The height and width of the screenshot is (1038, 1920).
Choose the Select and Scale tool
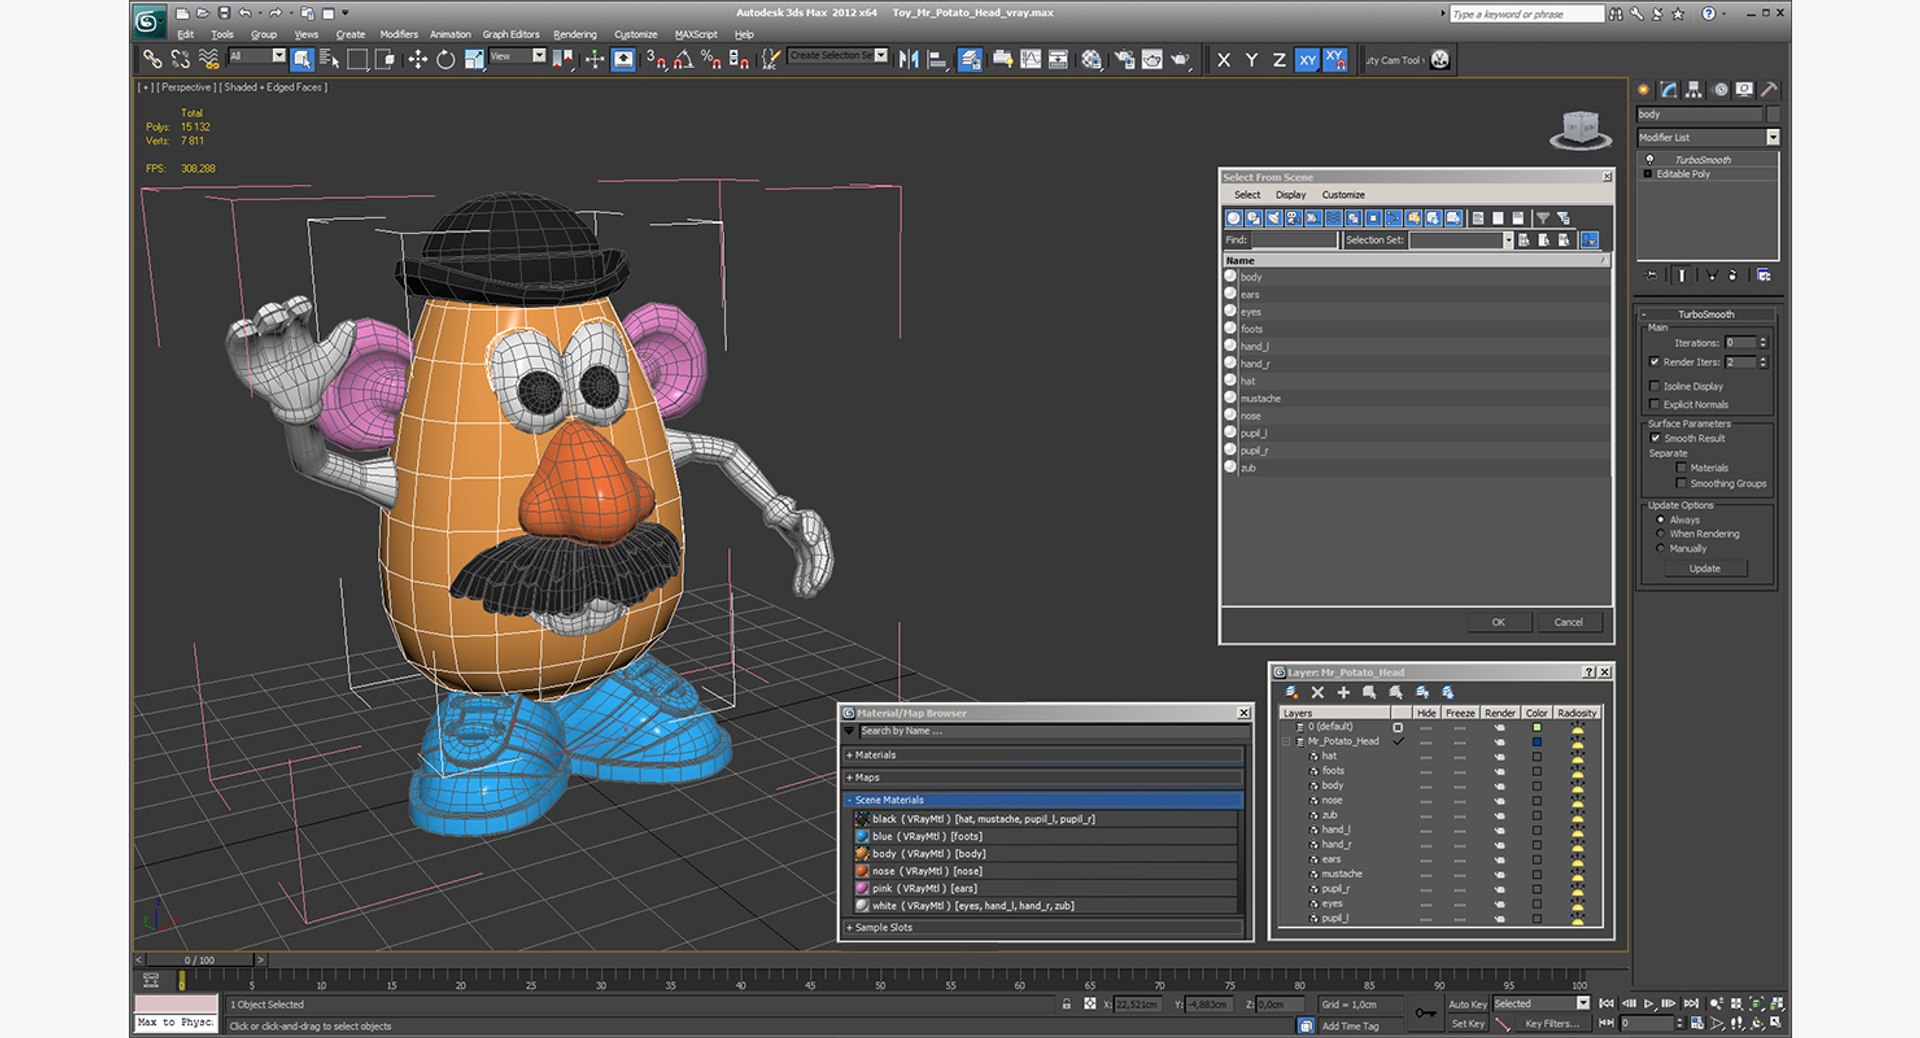point(474,59)
